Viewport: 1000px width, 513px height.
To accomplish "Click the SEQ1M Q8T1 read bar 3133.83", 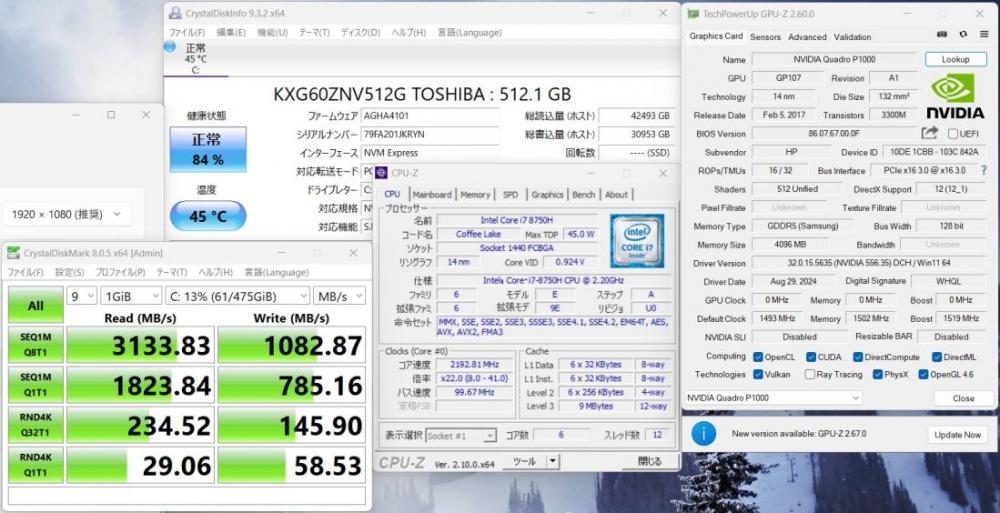I will 140,345.
